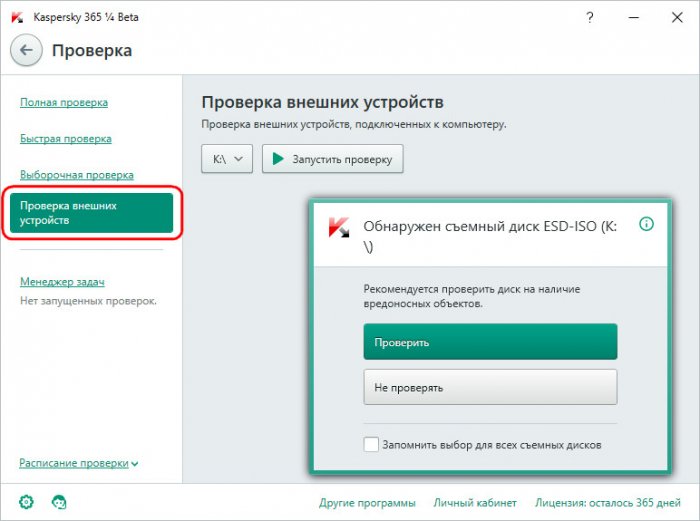Viewport: 700px width, 521px height.
Task: Click 'Обнаружен съемный диск ESD-ISO' popup title
Action: pos(490,236)
